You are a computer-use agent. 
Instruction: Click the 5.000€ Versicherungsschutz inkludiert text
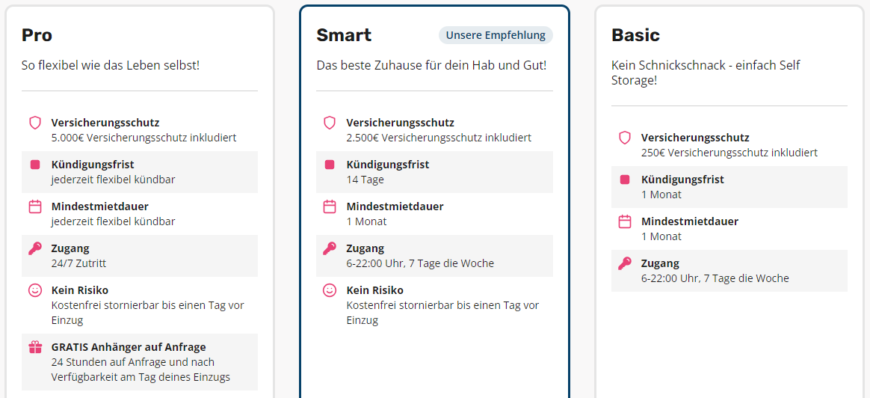tap(144, 138)
